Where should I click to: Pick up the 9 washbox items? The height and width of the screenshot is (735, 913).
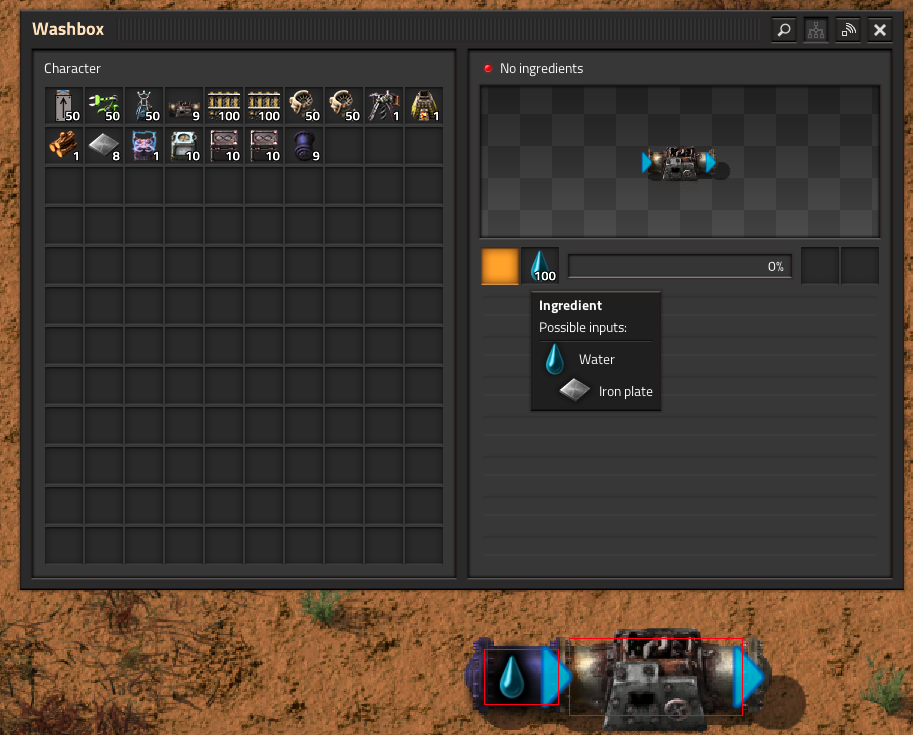[x=184, y=105]
